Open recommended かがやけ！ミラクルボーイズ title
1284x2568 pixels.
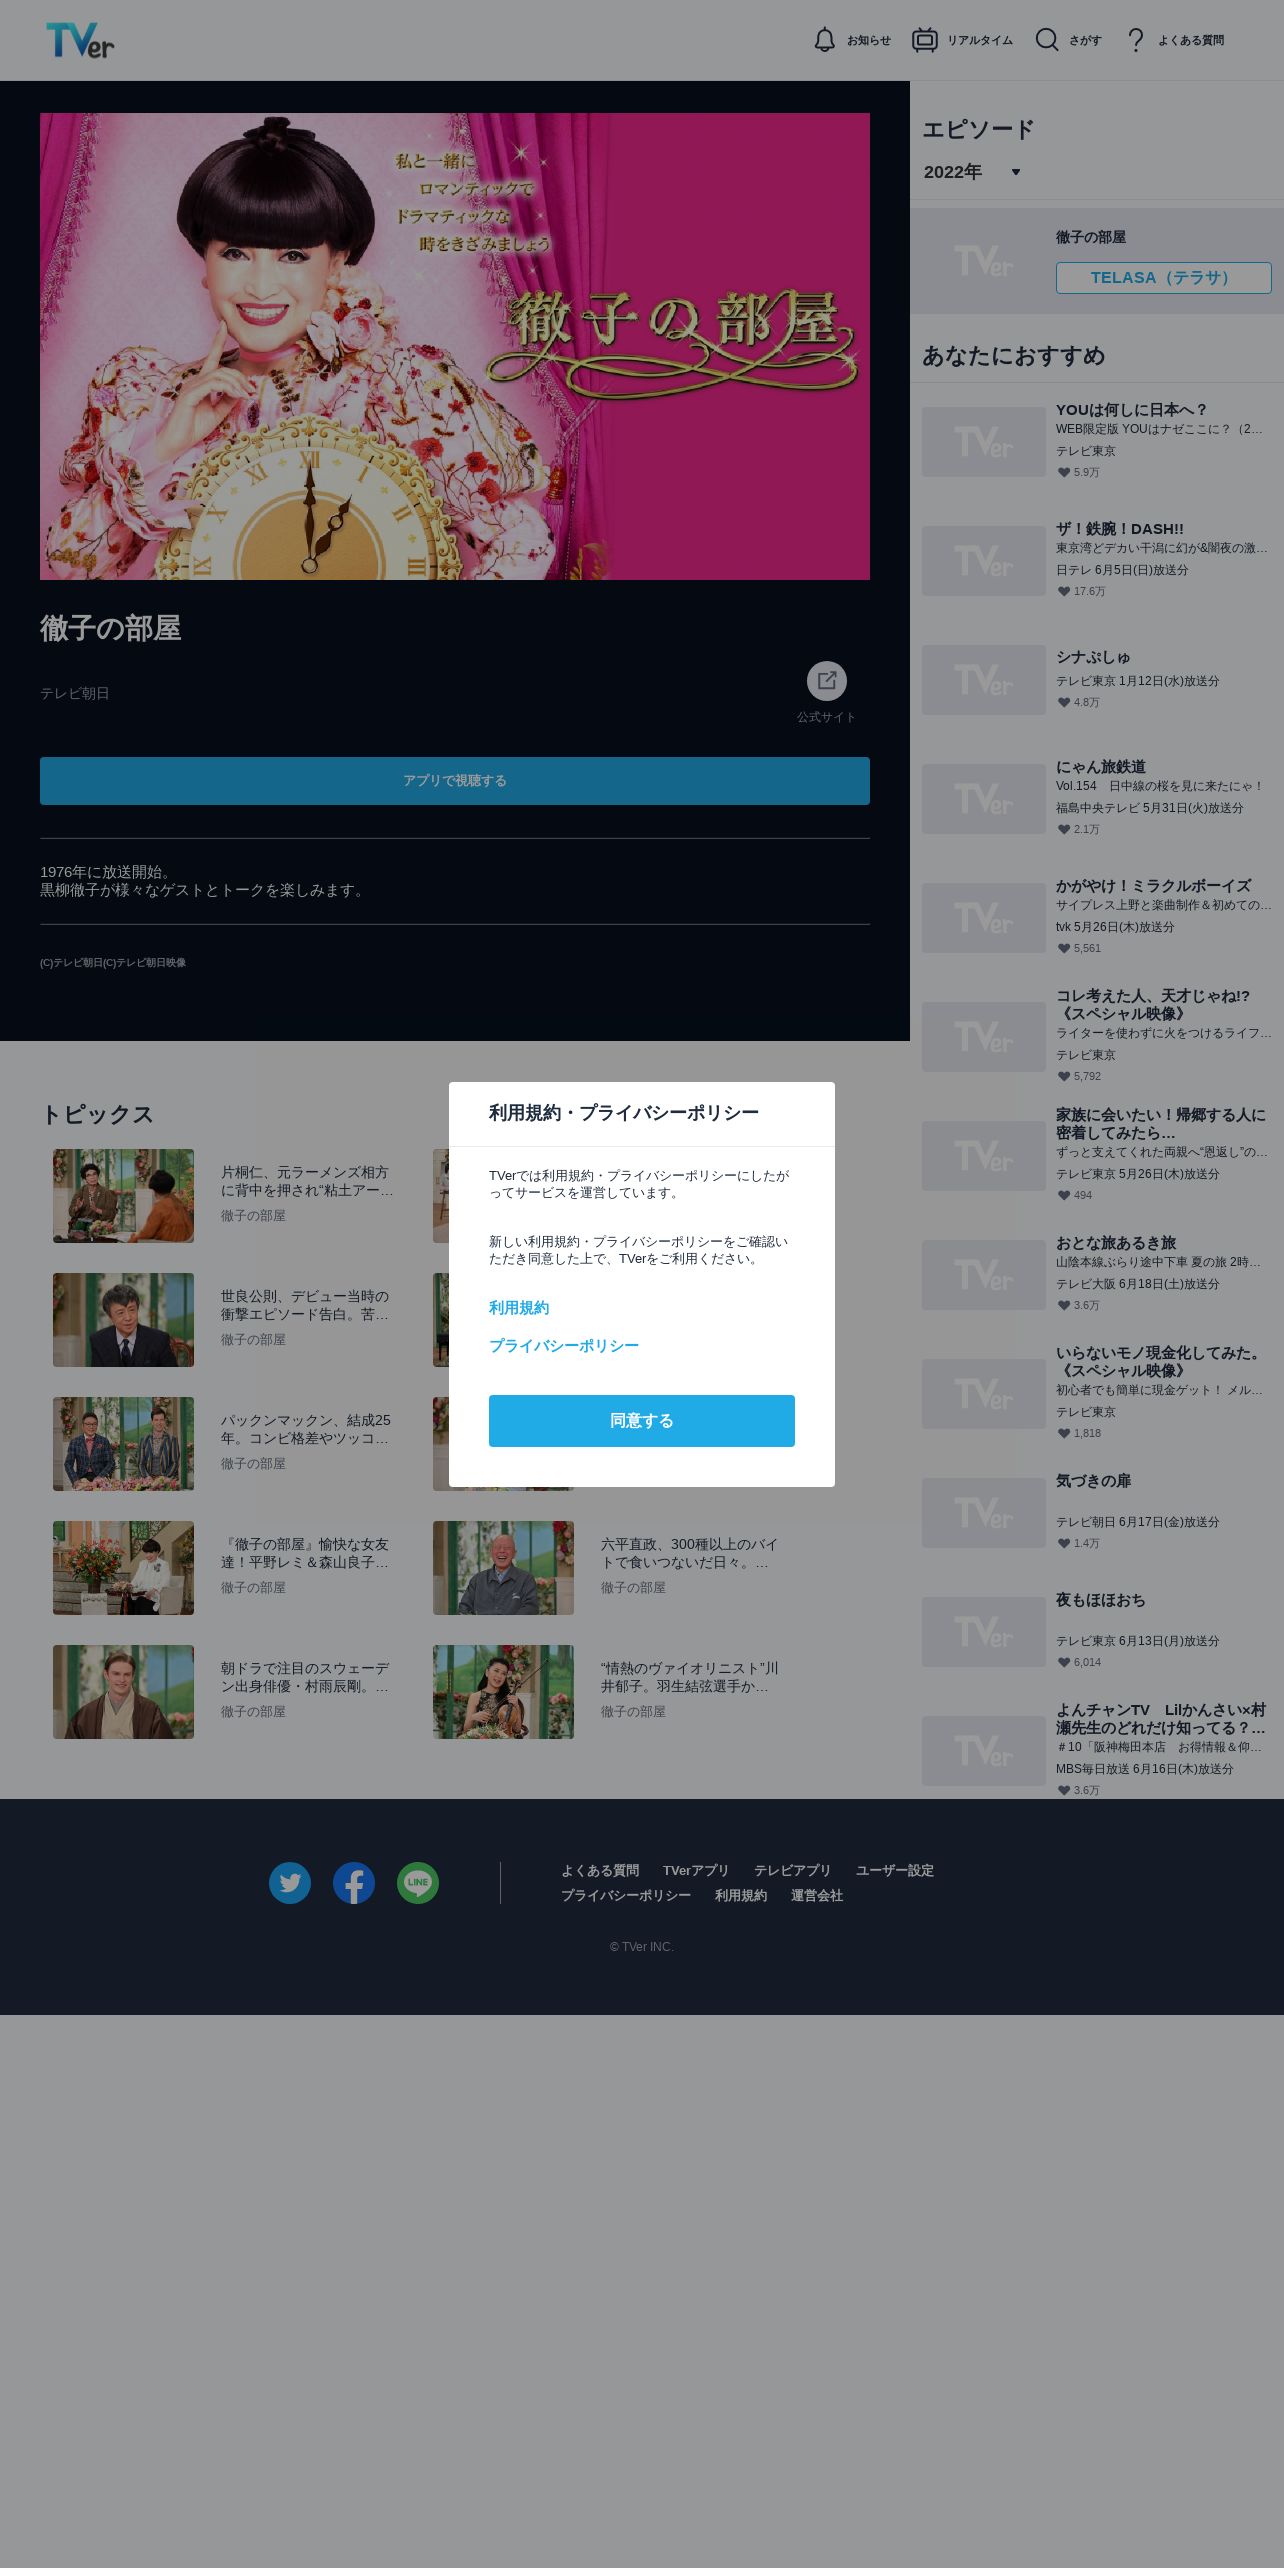tap(1154, 886)
